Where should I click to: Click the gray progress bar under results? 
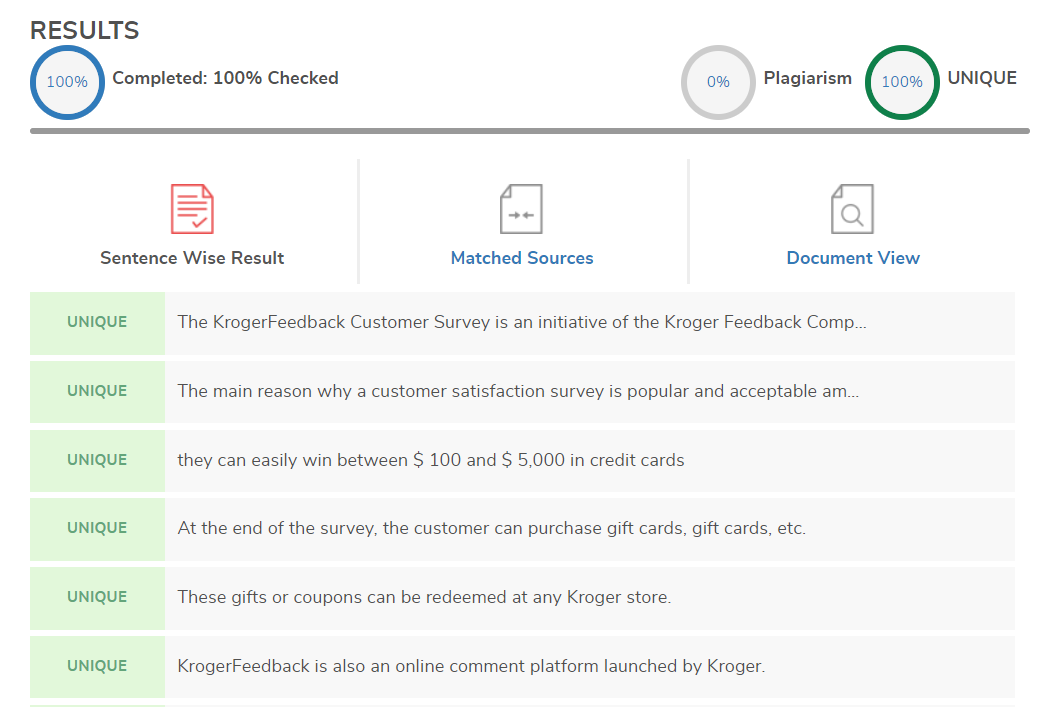point(529,131)
